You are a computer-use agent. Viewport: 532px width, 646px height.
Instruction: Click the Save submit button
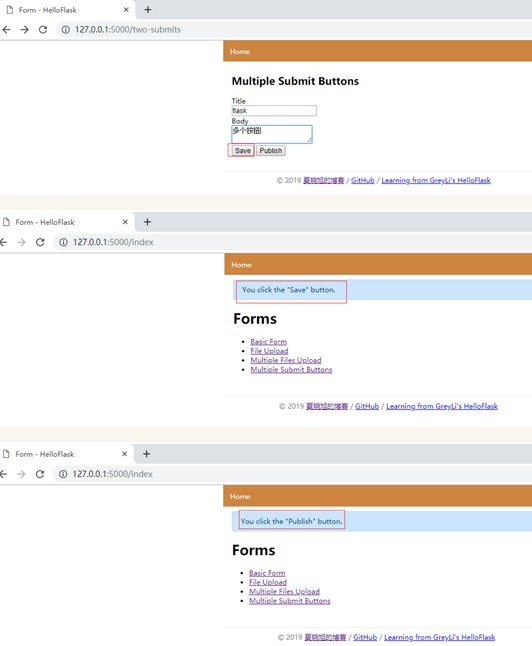point(242,151)
